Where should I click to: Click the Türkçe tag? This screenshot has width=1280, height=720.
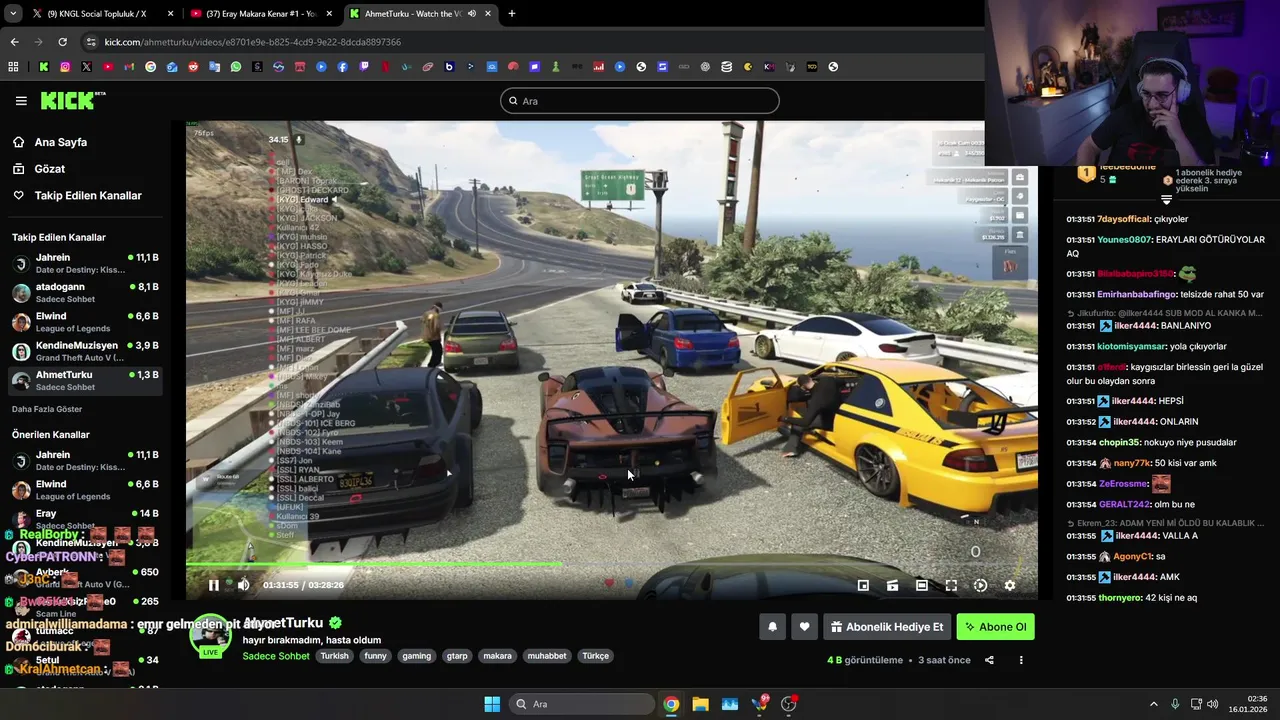click(x=595, y=656)
